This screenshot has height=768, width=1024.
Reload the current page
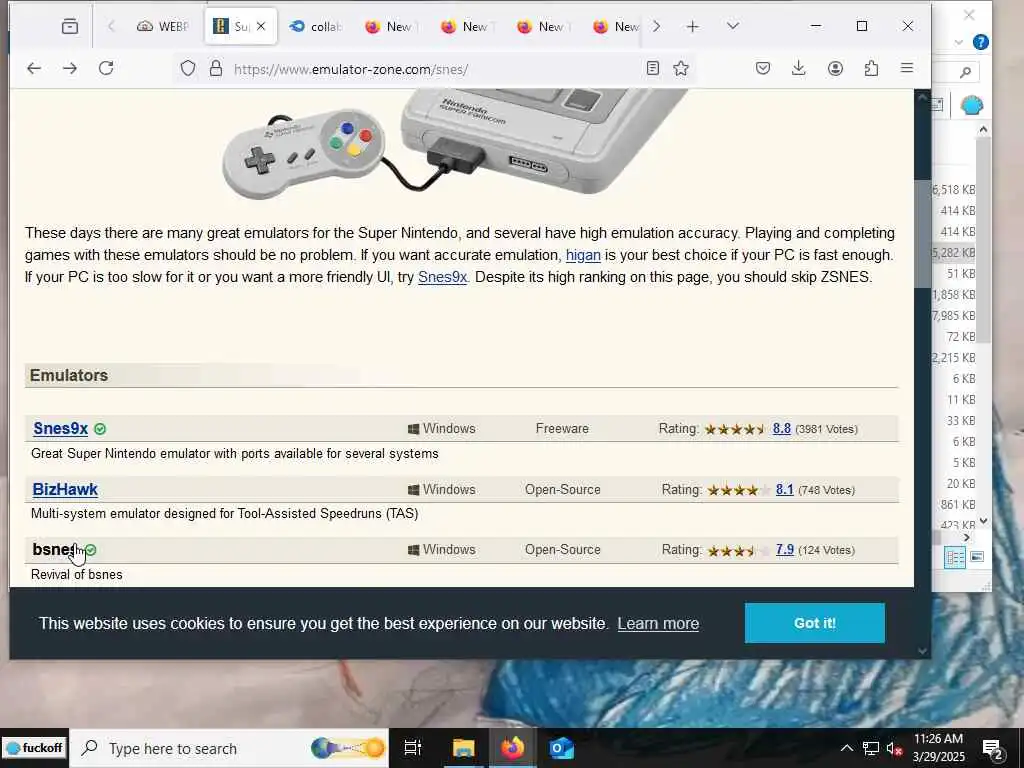tap(106, 68)
